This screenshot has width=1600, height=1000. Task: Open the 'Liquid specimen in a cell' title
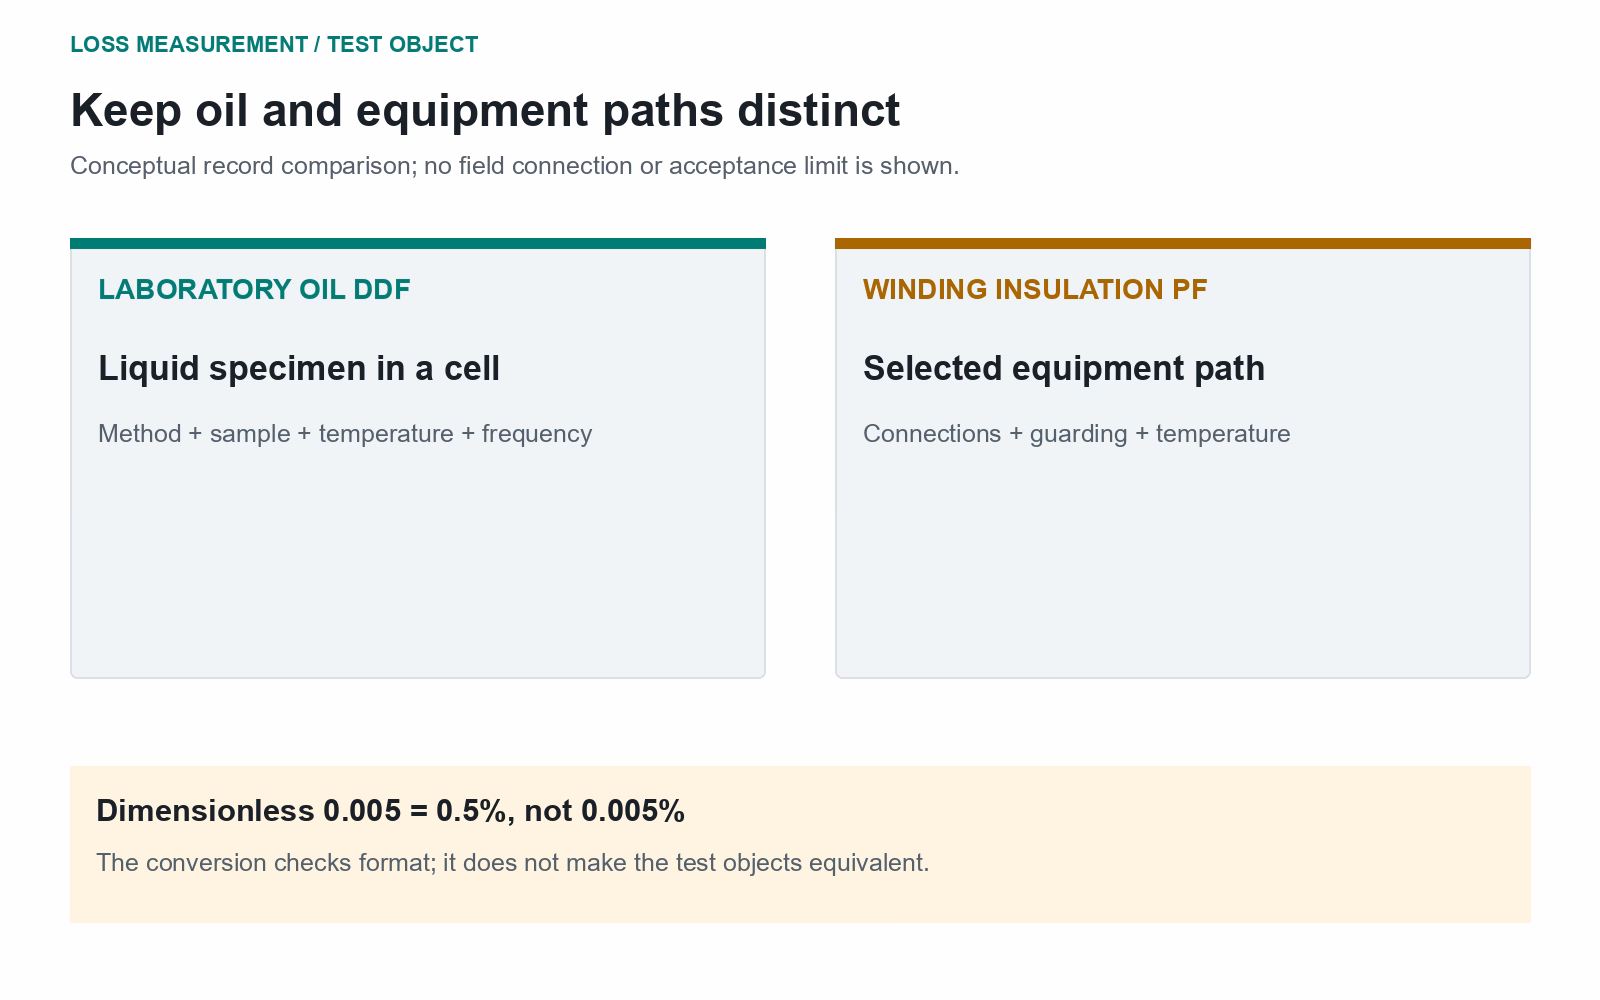pos(299,368)
